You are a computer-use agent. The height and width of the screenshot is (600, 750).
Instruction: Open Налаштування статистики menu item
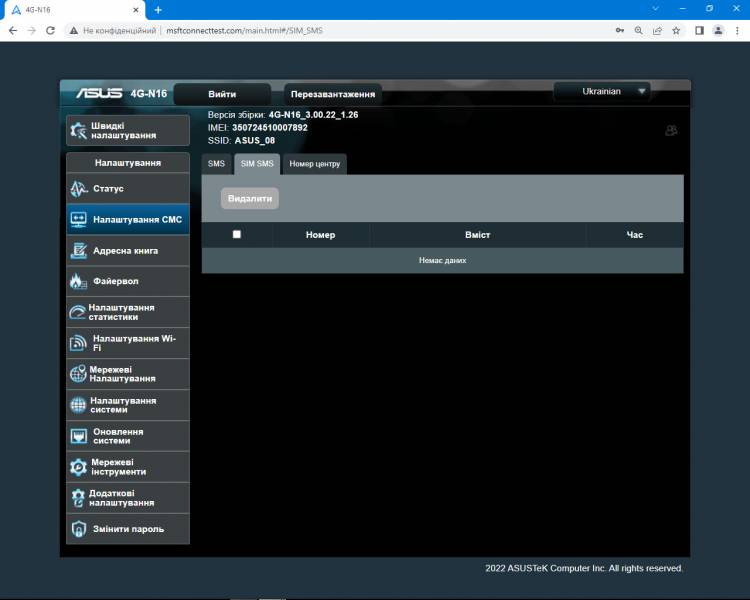click(x=128, y=312)
